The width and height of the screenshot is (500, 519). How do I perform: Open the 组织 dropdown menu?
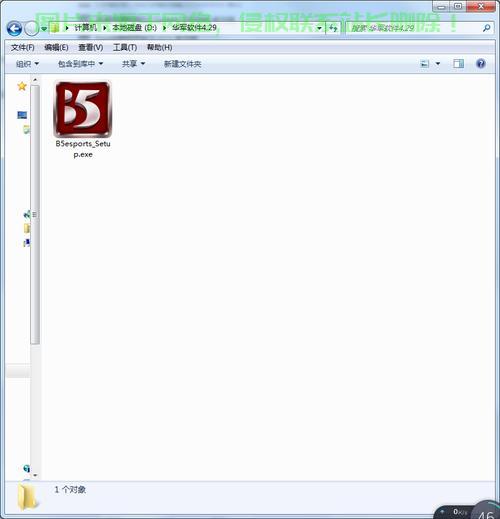point(27,64)
